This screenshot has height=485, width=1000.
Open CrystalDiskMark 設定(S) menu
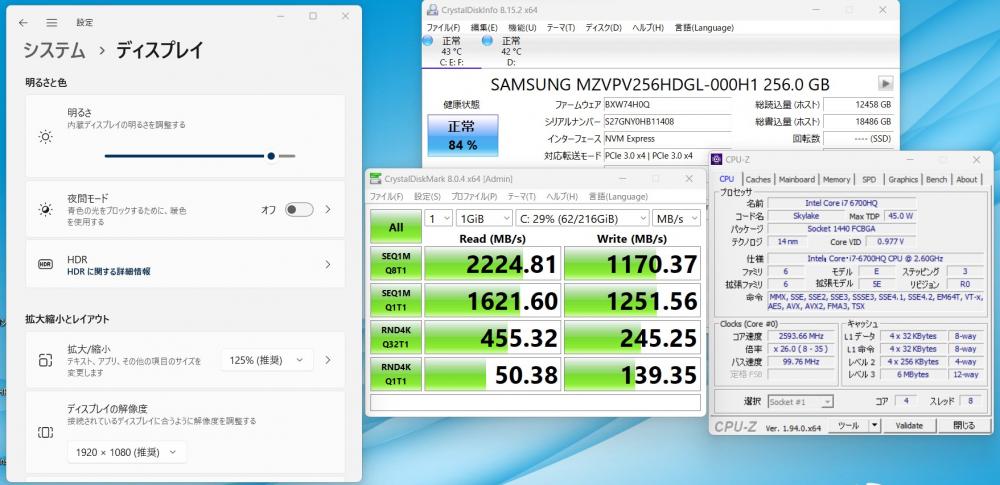click(427, 197)
